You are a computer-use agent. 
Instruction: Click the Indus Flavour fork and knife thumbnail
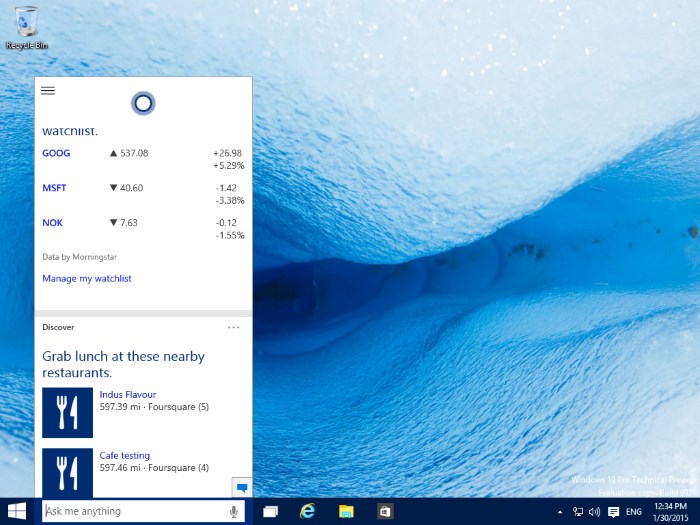click(x=67, y=412)
